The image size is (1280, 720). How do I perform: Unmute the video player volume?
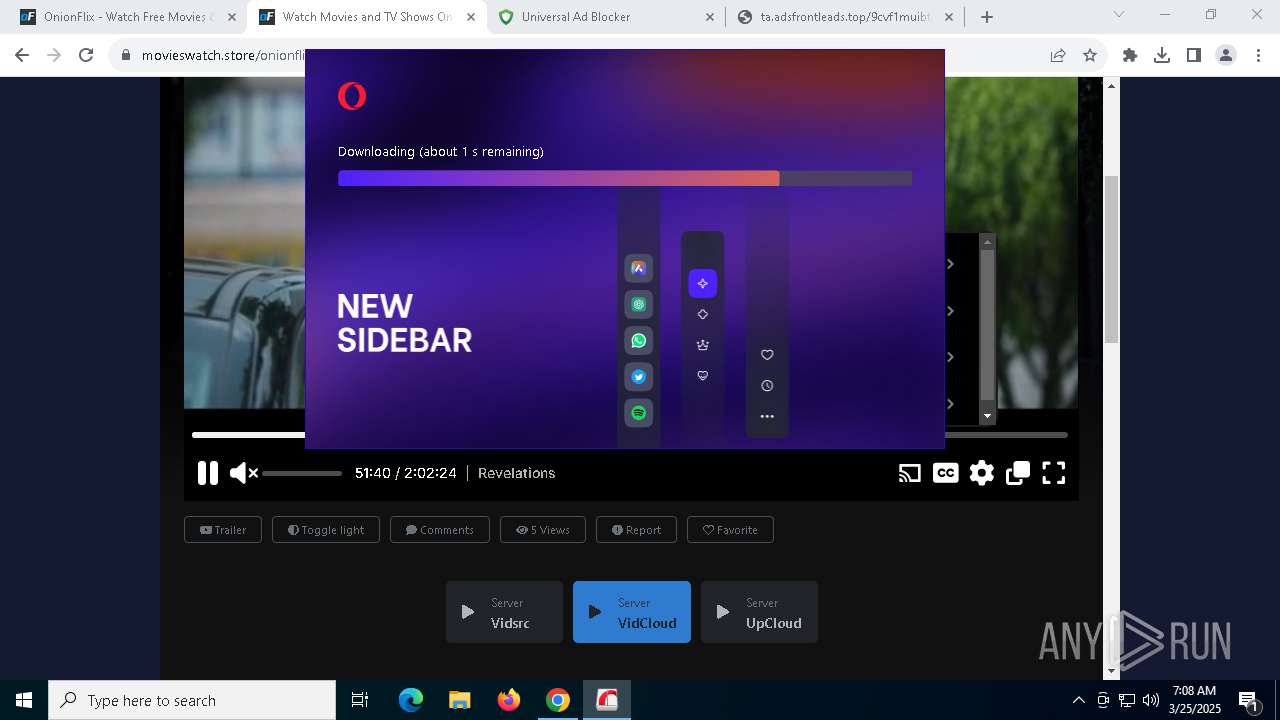point(243,473)
